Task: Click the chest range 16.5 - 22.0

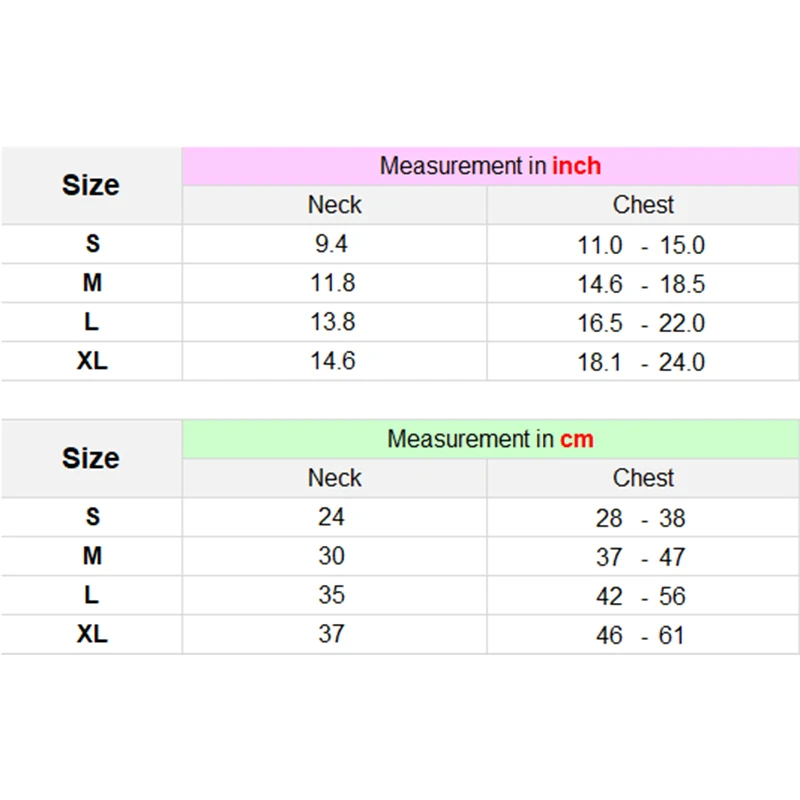Action: click(x=641, y=323)
